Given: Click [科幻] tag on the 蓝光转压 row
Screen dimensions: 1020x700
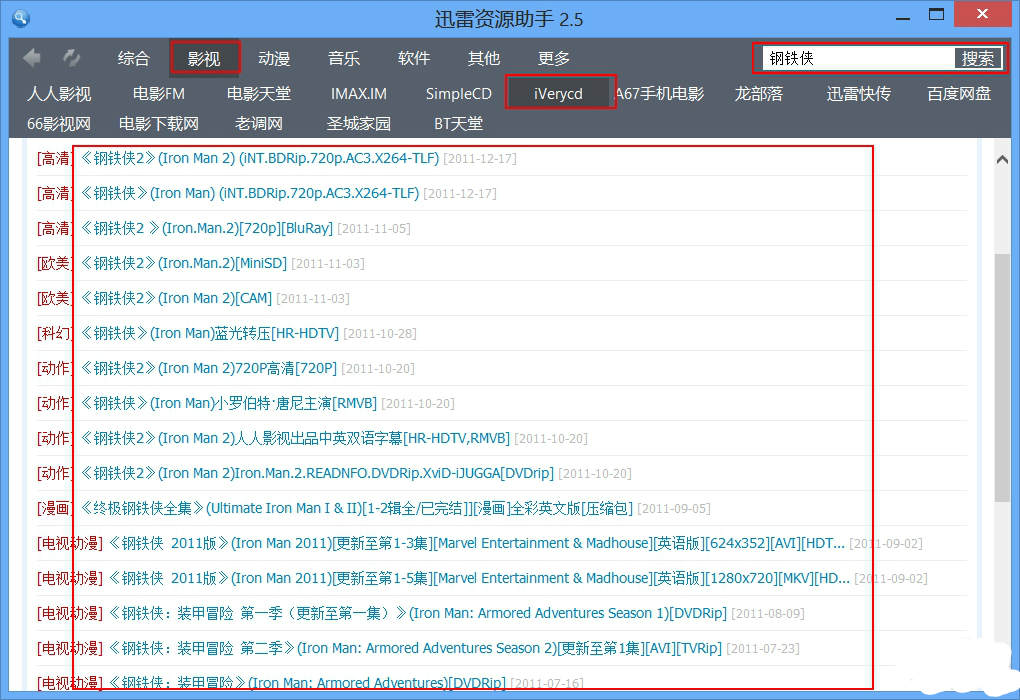Looking at the screenshot, I should click(55, 334).
